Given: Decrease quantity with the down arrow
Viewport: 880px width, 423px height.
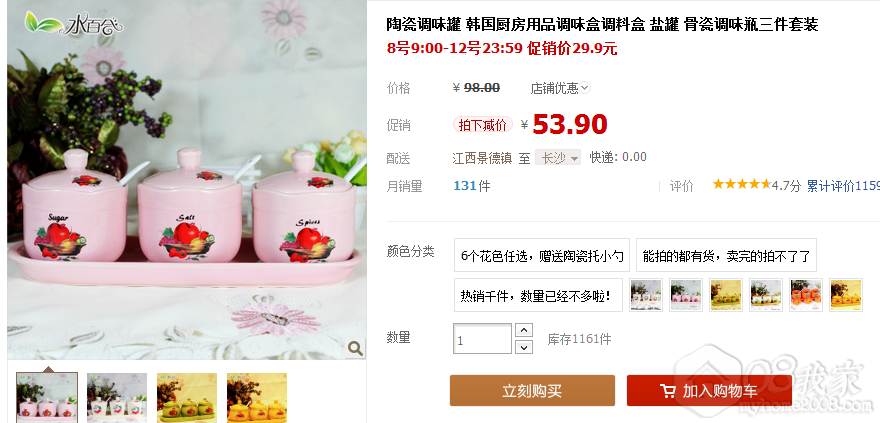Looking at the screenshot, I should click(x=524, y=347).
